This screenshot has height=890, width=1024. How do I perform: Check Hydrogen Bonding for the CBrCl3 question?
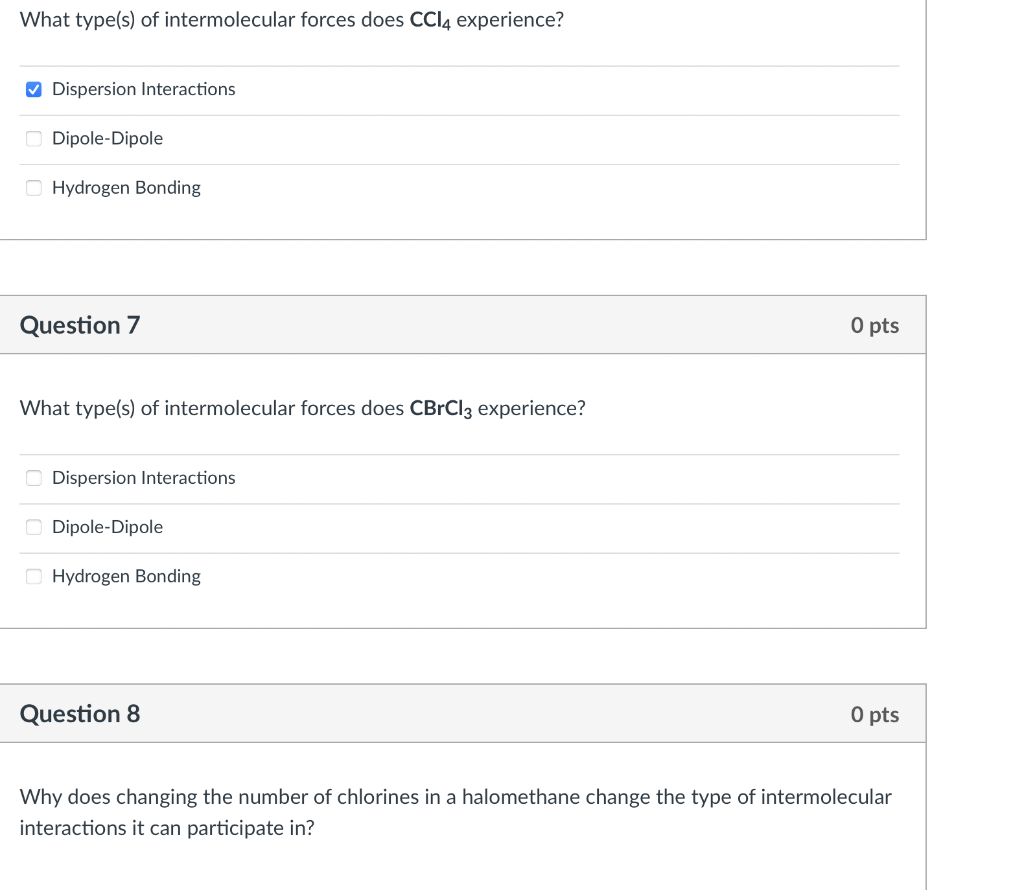pyautogui.click(x=33, y=576)
